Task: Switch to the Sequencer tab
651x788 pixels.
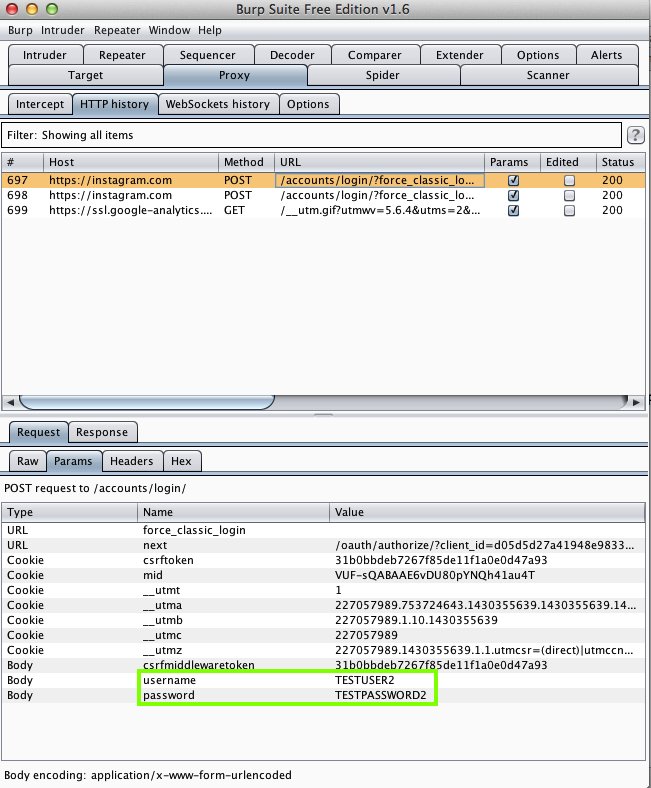Action: tap(208, 55)
